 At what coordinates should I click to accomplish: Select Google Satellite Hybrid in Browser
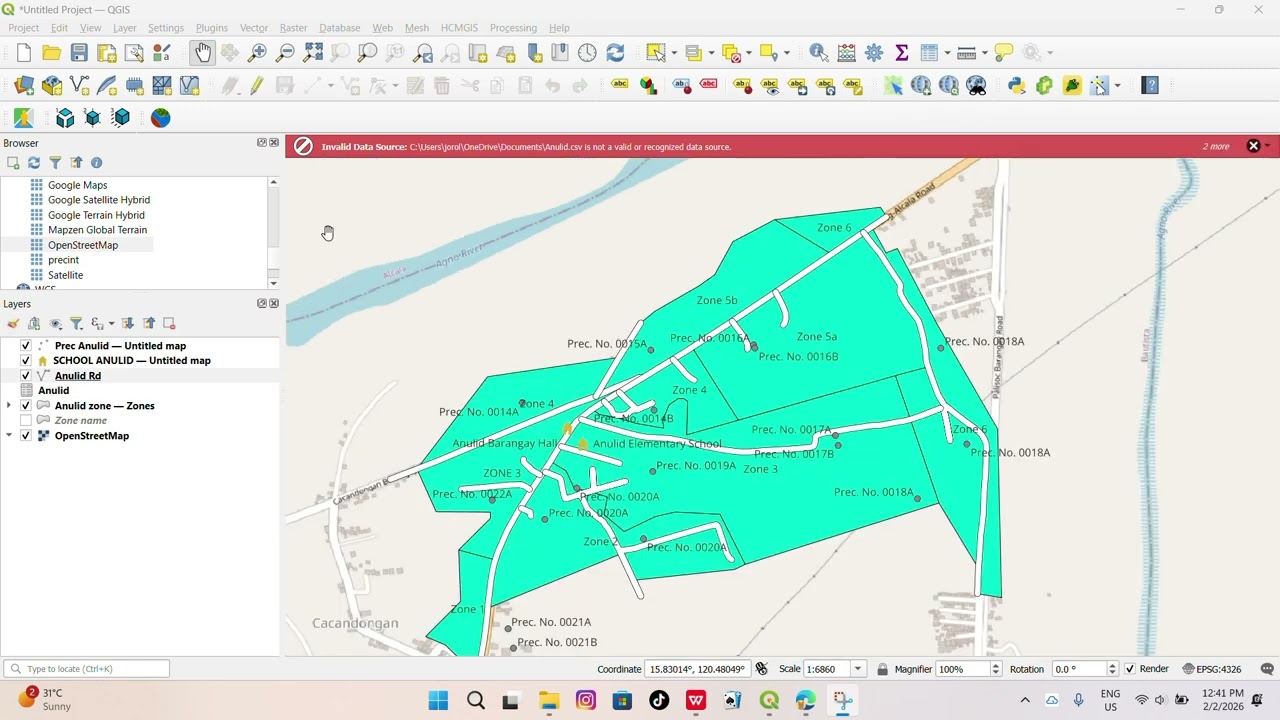click(99, 200)
